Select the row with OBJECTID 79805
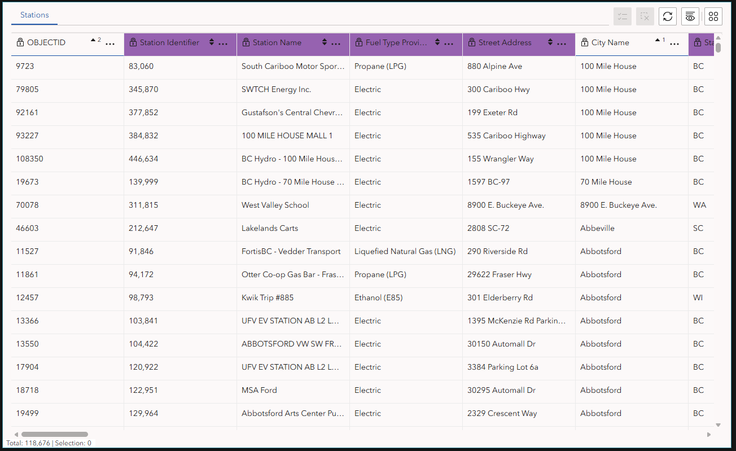The height and width of the screenshot is (451, 736). (362, 89)
